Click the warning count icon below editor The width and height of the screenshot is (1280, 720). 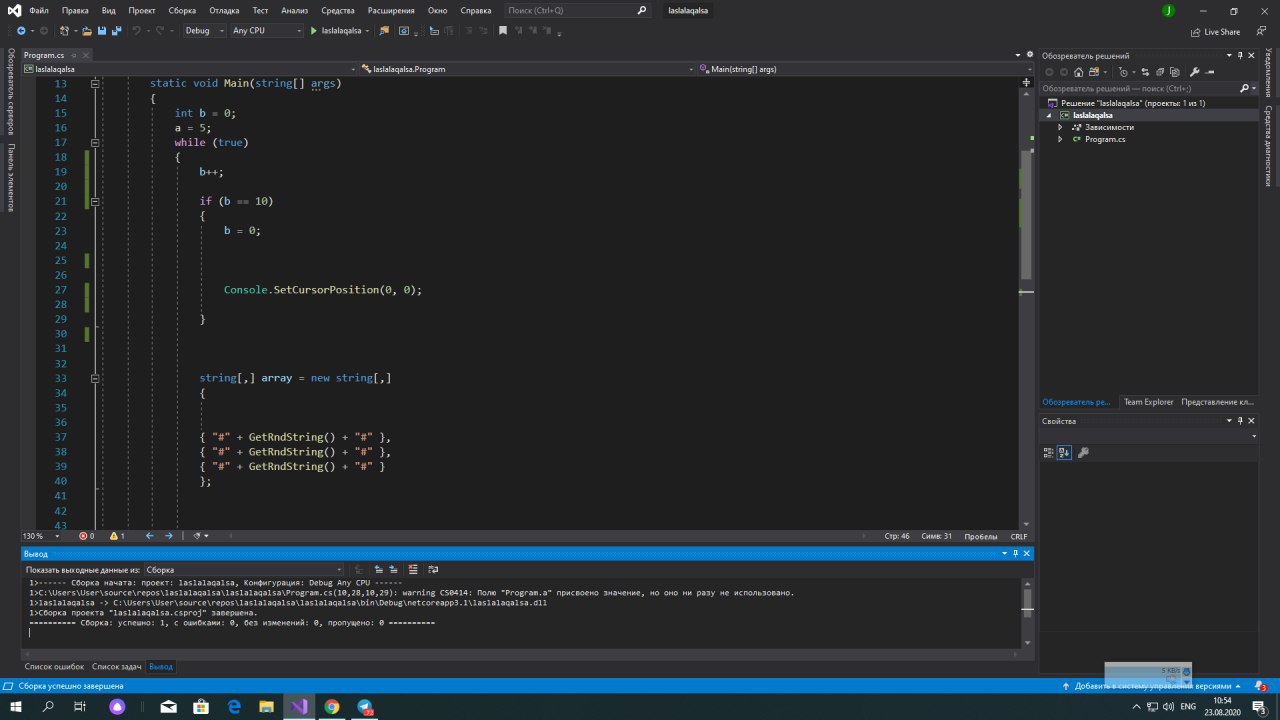pyautogui.click(x=116, y=536)
